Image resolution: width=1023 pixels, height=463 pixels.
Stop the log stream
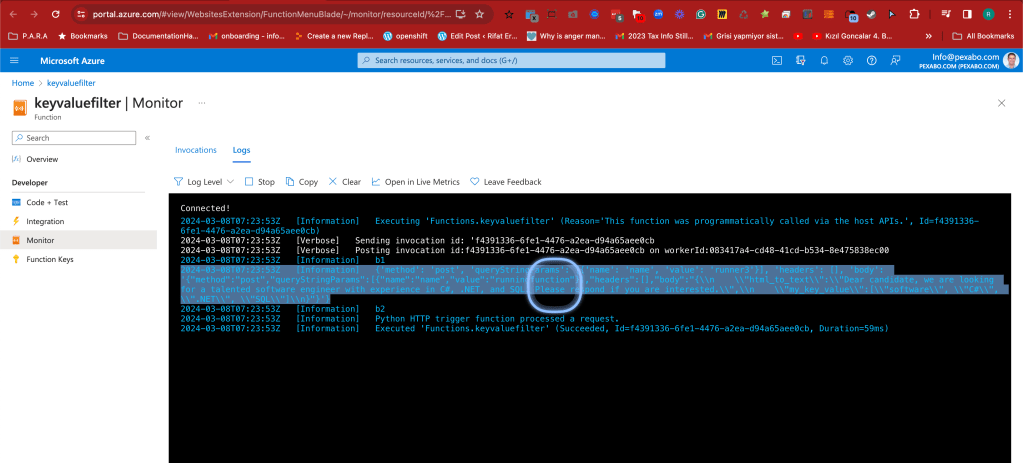click(x=260, y=182)
